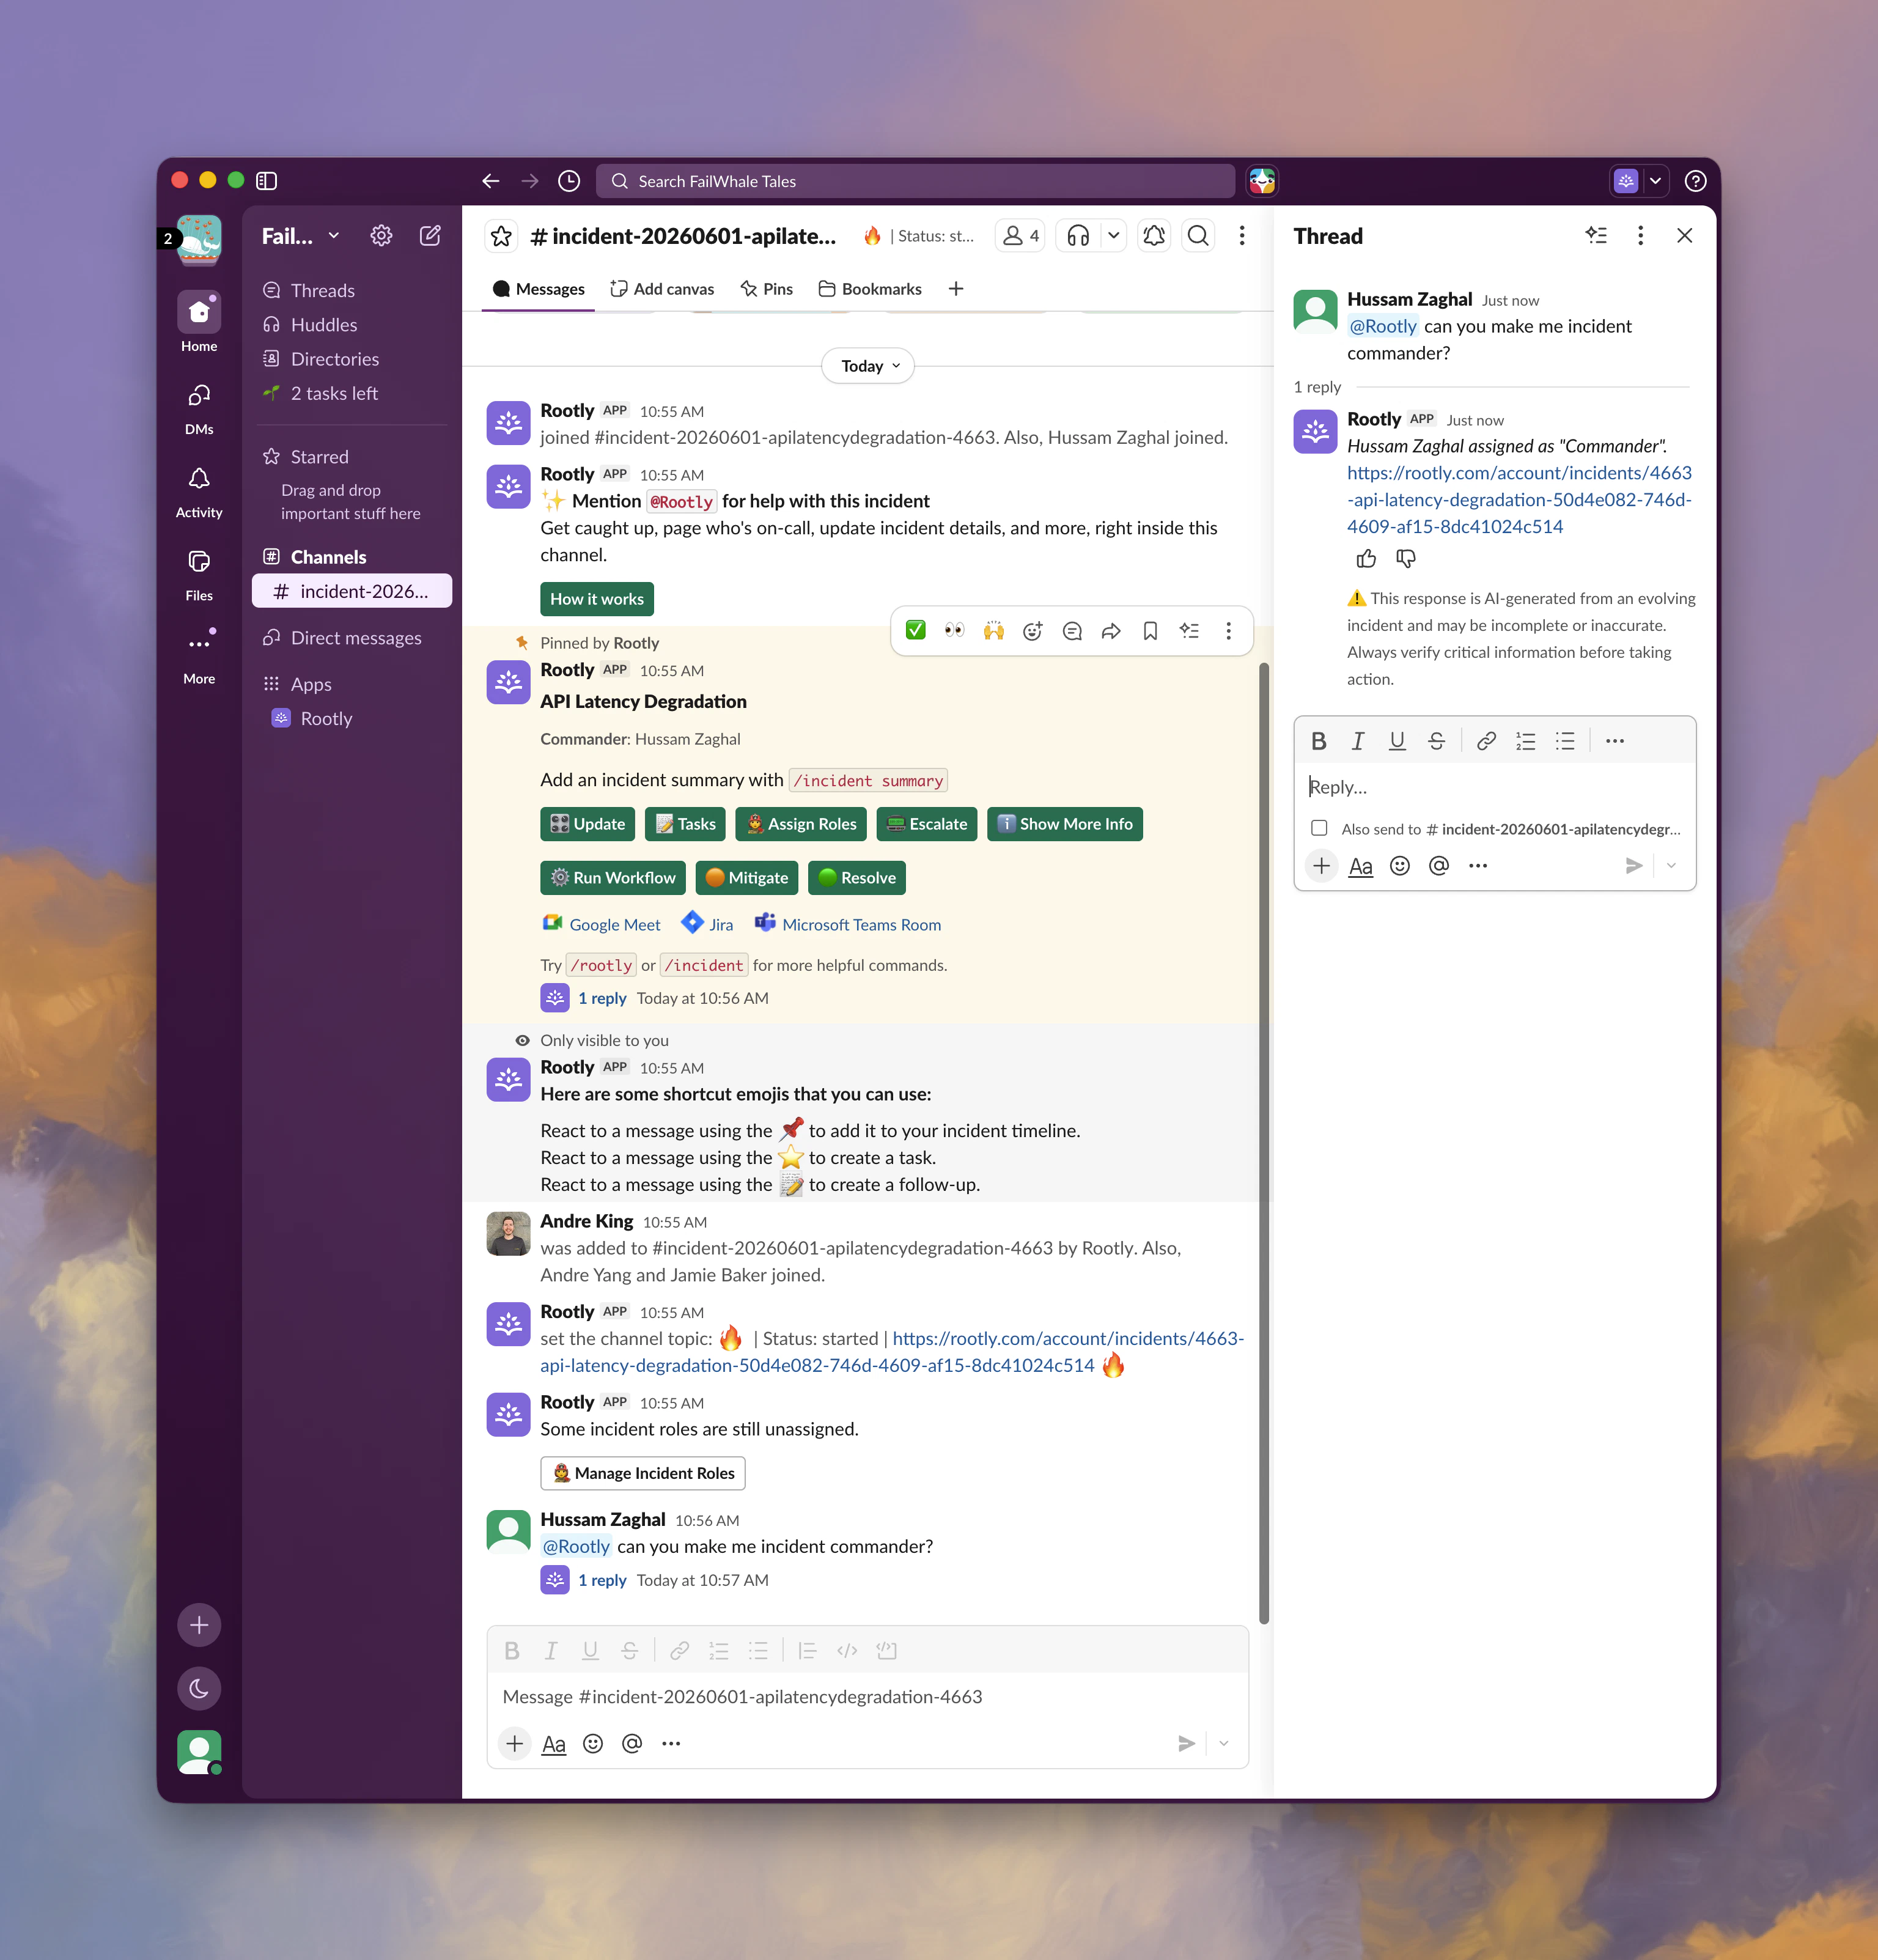
Task: Toggle sidebar layout icon
Action: pyautogui.click(x=266, y=181)
